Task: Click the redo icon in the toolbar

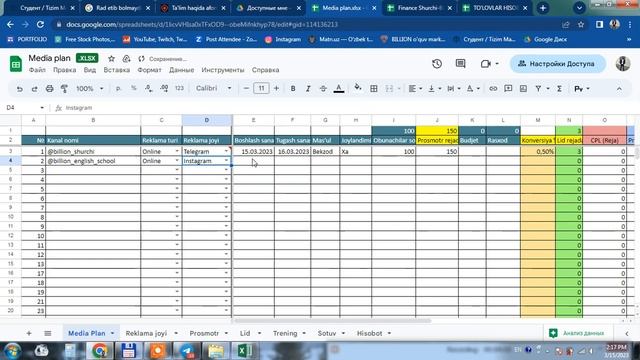Action: [x=34, y=89]
